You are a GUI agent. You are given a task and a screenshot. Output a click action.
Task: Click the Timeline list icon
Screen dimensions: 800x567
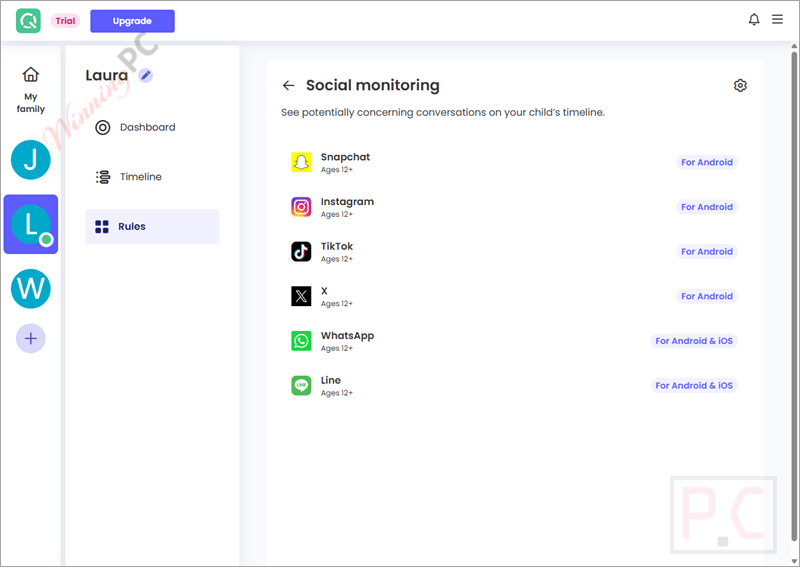tap(103, 177)
